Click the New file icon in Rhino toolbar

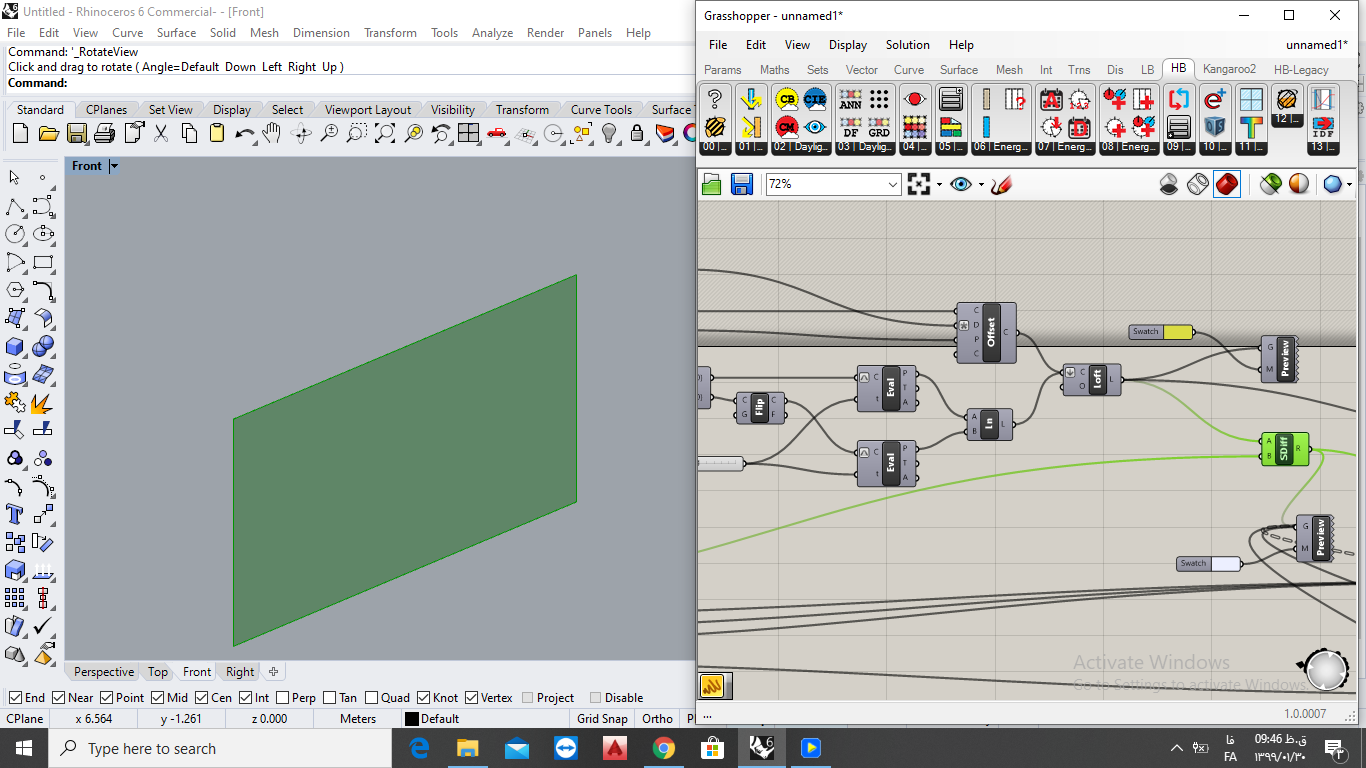[x=20, y=133]
